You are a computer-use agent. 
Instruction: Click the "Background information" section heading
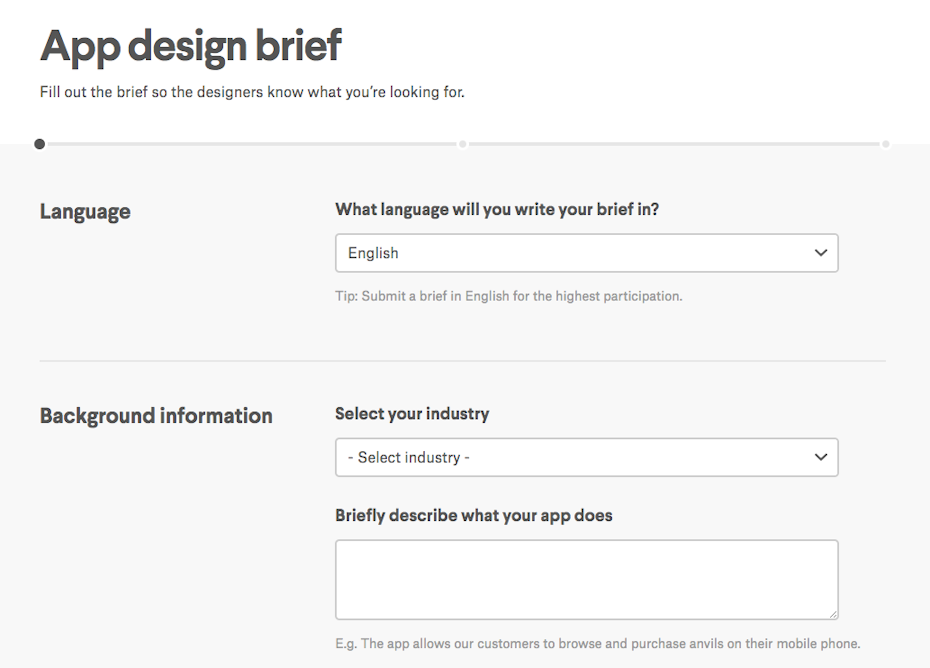156,415
